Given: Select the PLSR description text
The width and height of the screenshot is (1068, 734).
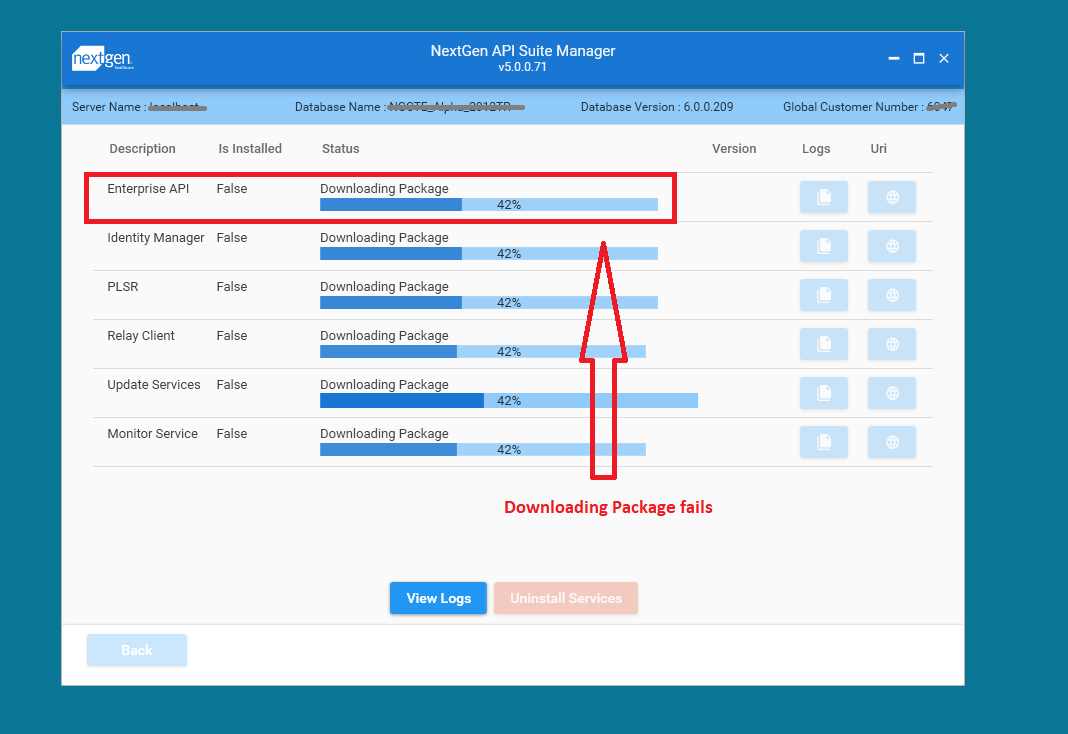Looking at the screenshot, I should coord(123,287).
